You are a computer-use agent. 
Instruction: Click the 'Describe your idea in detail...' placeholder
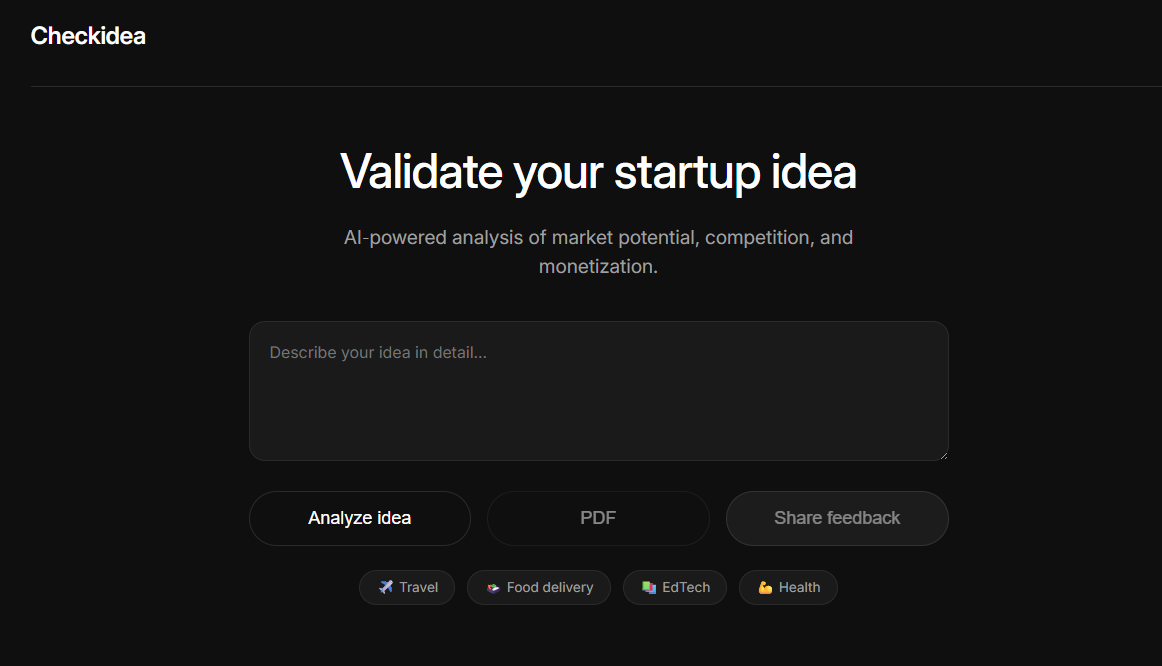click(x=378, y=353)
